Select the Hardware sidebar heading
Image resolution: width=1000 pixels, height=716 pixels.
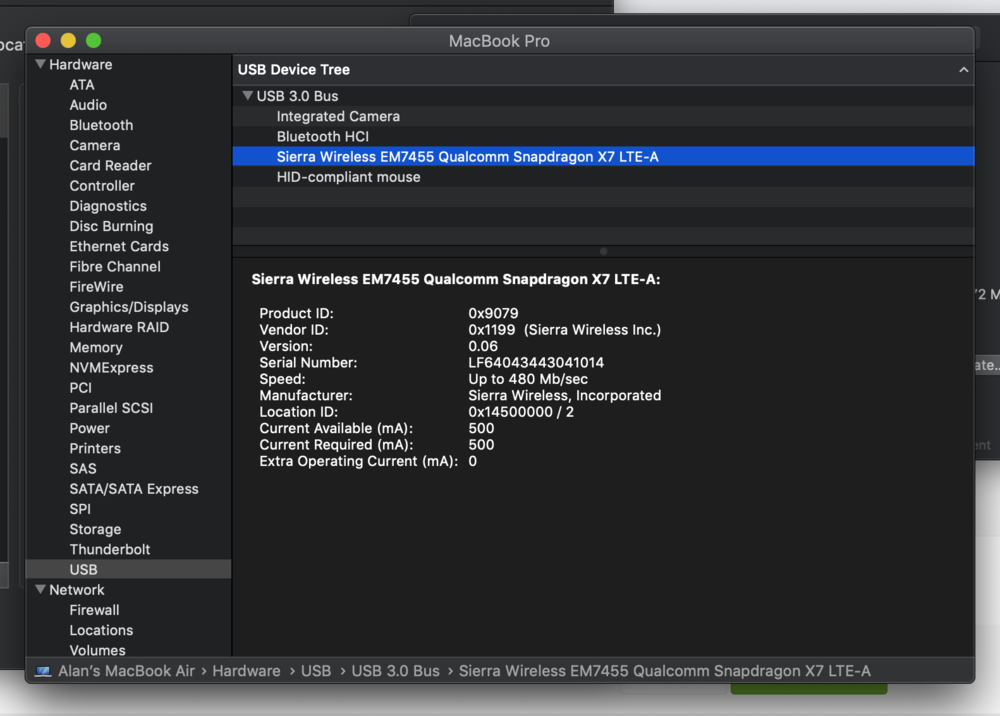click(x=80, y=64)
